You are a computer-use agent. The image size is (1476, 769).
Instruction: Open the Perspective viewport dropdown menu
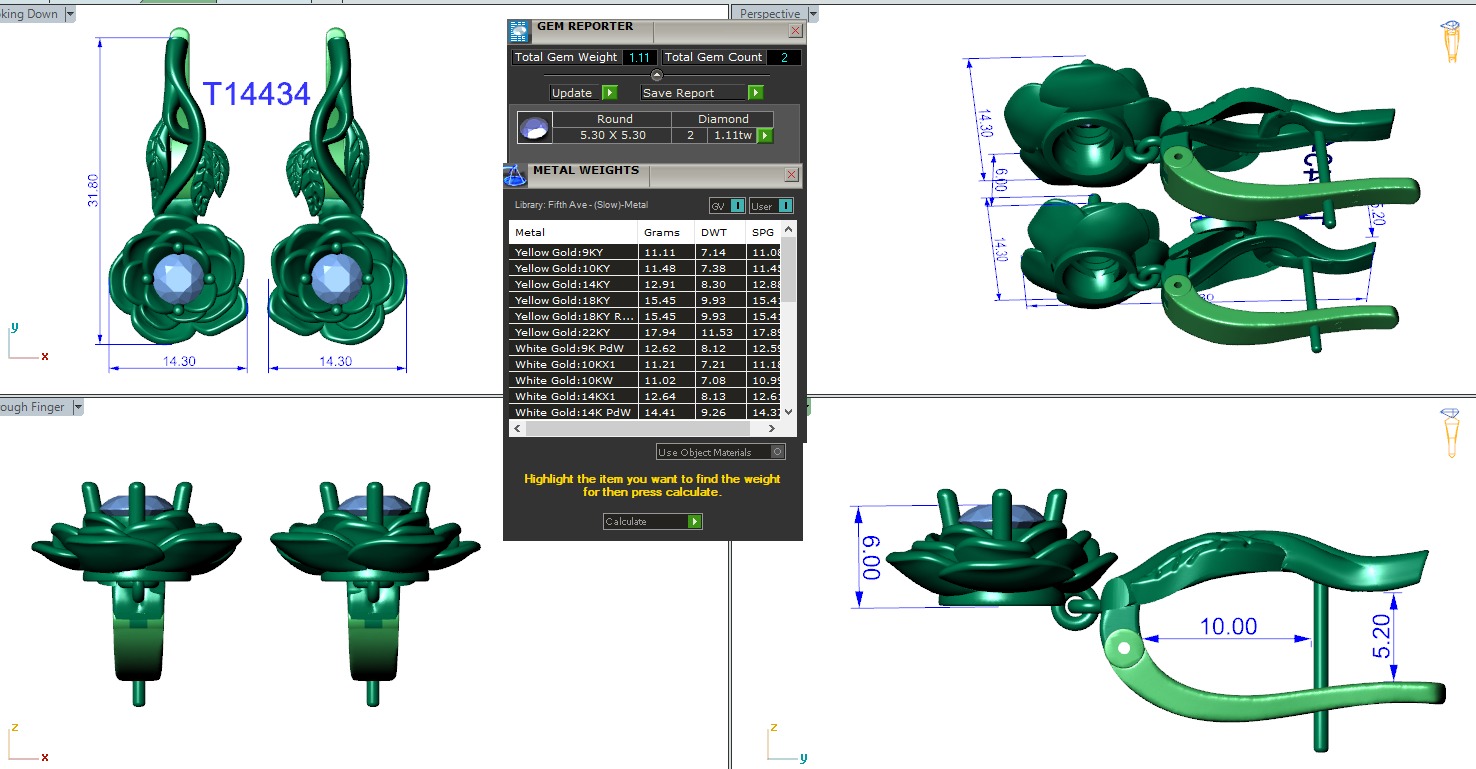tap(812, 14)
